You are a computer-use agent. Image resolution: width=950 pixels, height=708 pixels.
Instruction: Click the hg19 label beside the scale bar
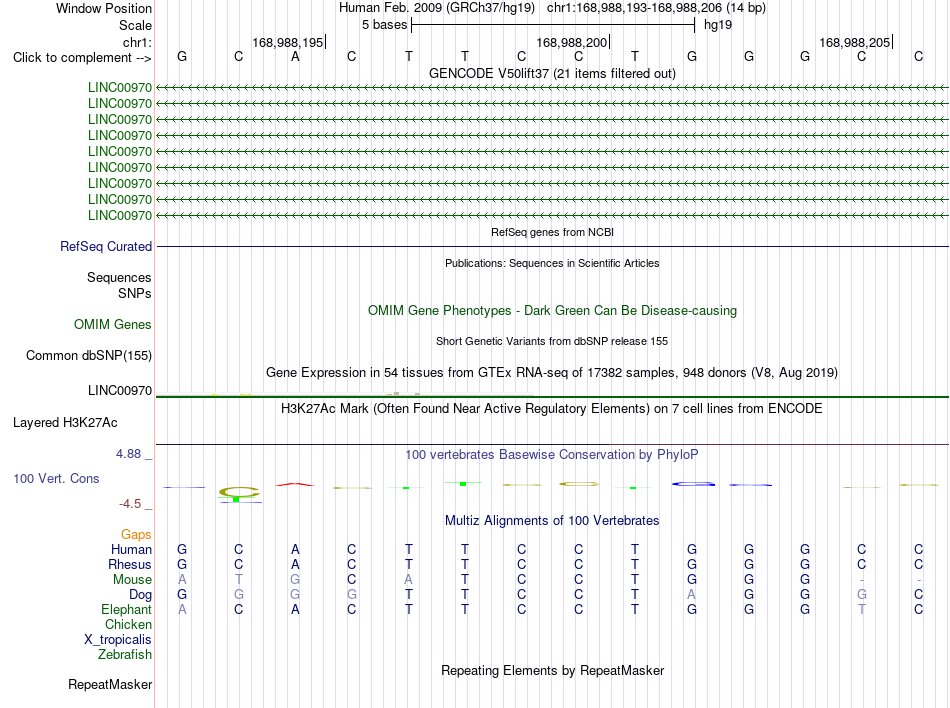pyautogui.click(x=717, y=25)
